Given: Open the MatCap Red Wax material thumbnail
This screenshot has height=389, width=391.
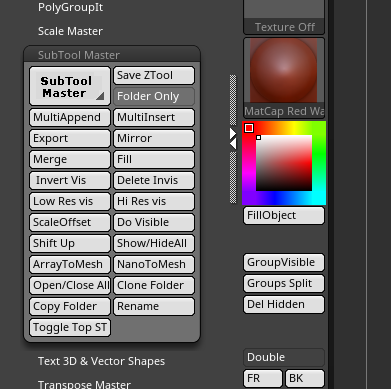Looking at the screenshot, I should [x=284, y=78].
